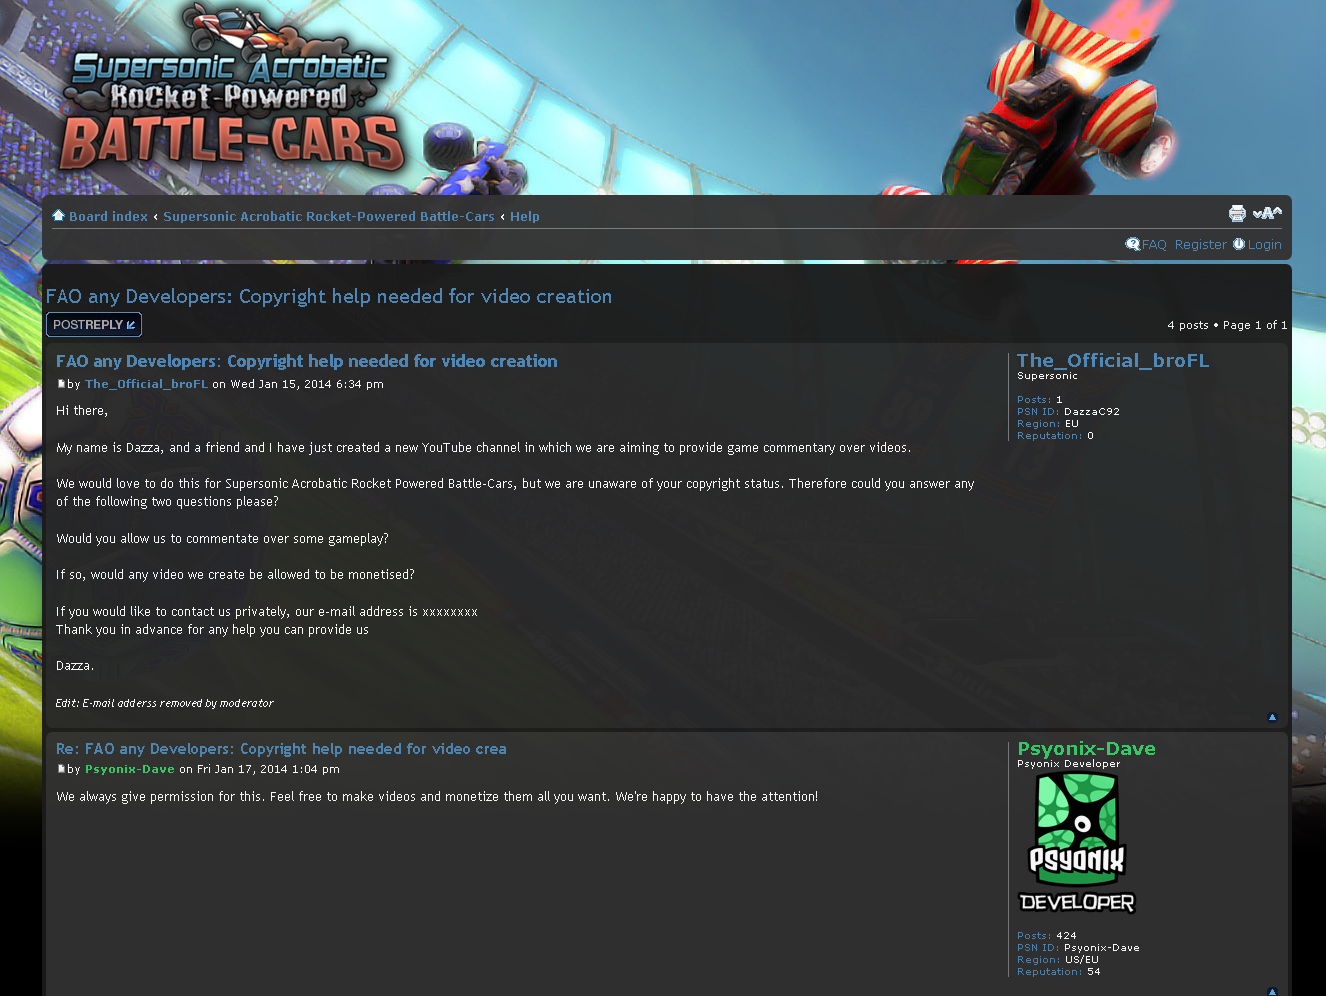This screenshot has width=1326, height=996.
Task: Go to Supersonic Acrobatic Rocket-Powered Battle-Cars forum
Action: point(329,216)
